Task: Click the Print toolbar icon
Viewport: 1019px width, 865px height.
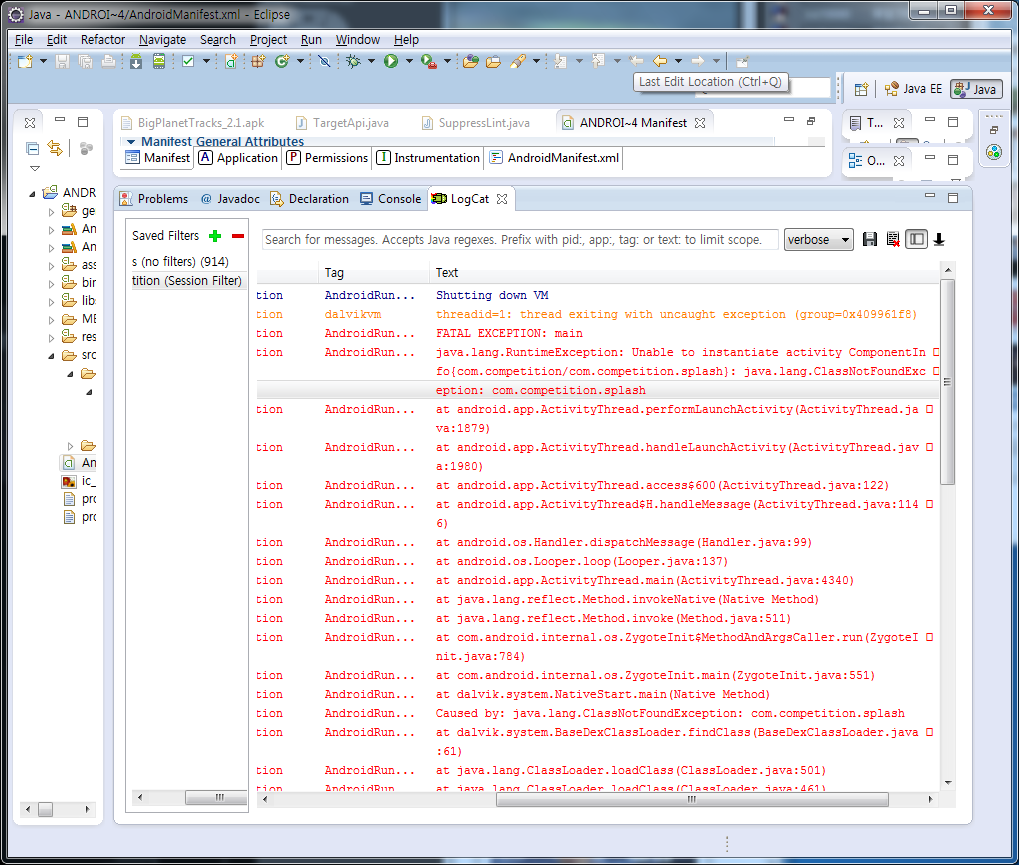Action: tap(109, 62)
